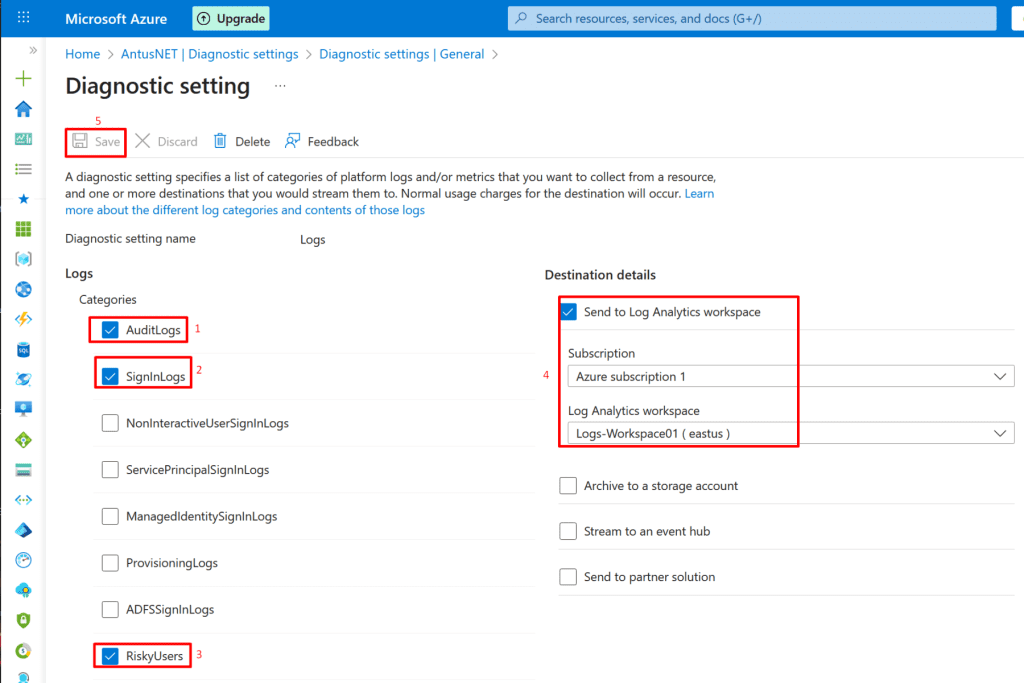Screen dimensions: 1024x683
Task: Click the trash Delete icon in toolbar
Action: coord(220,141)
